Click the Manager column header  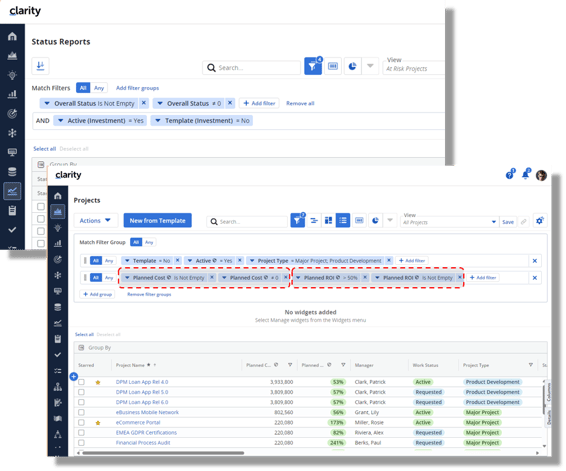364,365
